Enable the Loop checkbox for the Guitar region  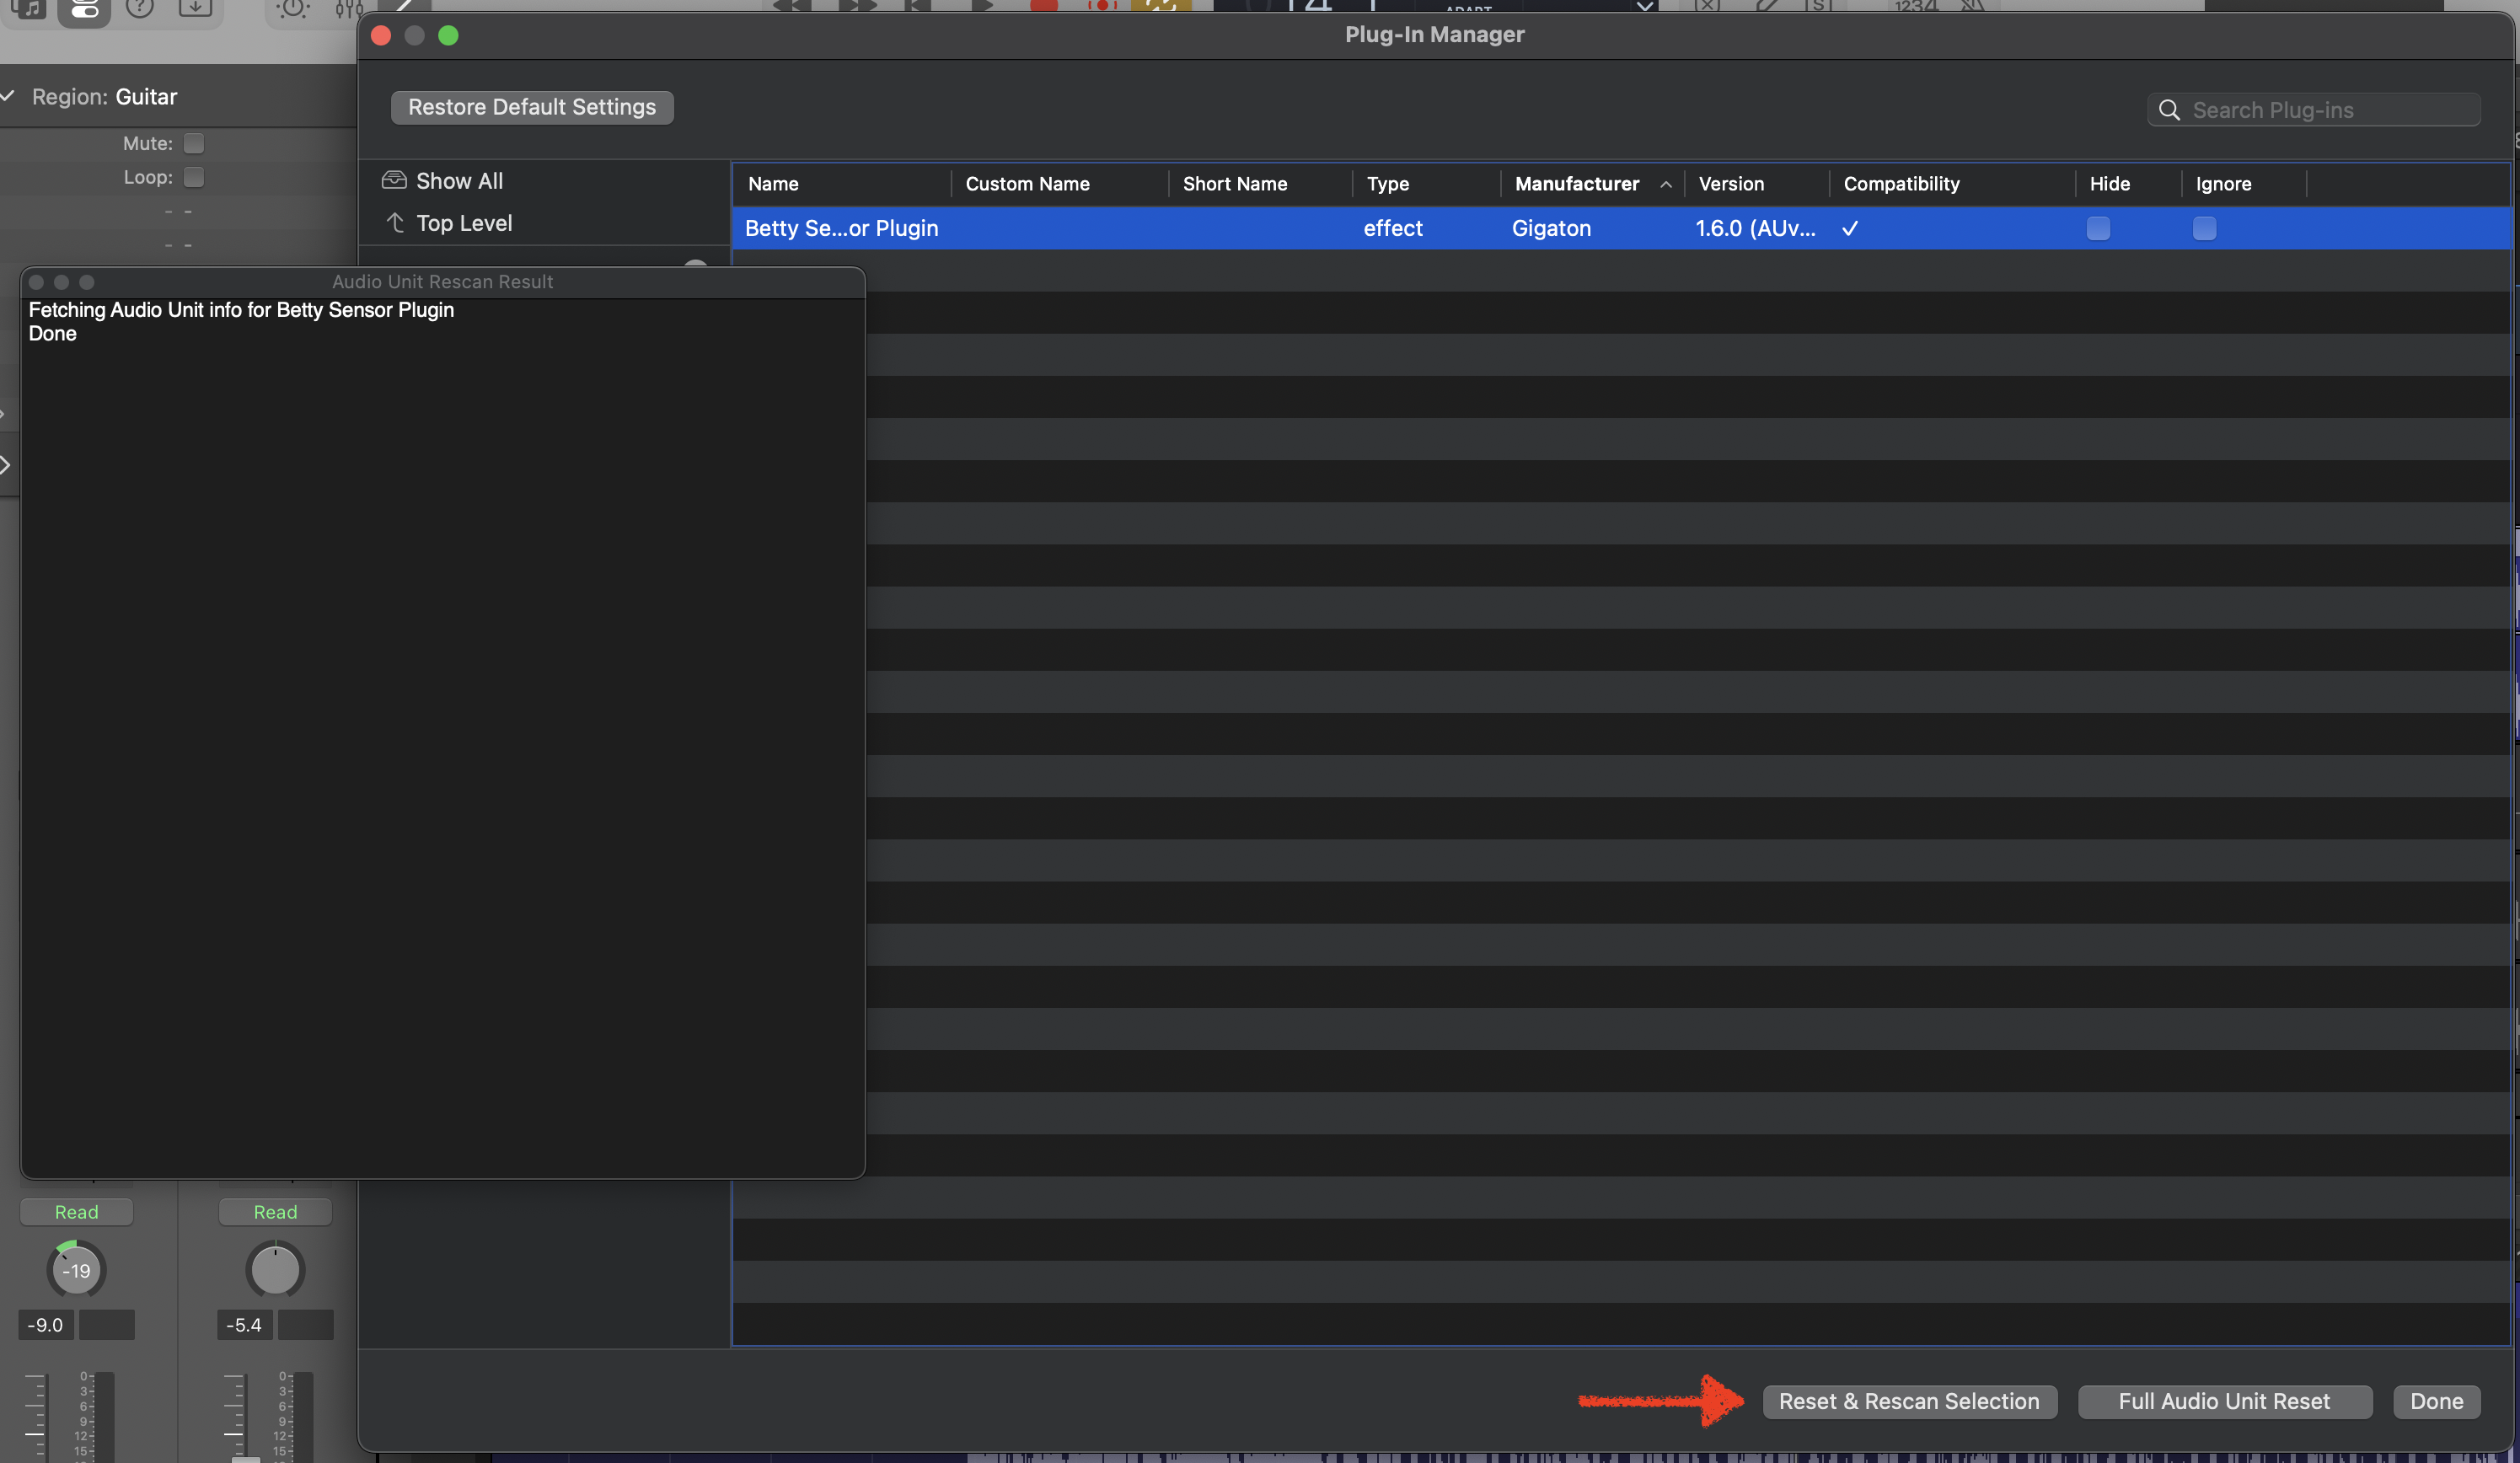point(195,177)
